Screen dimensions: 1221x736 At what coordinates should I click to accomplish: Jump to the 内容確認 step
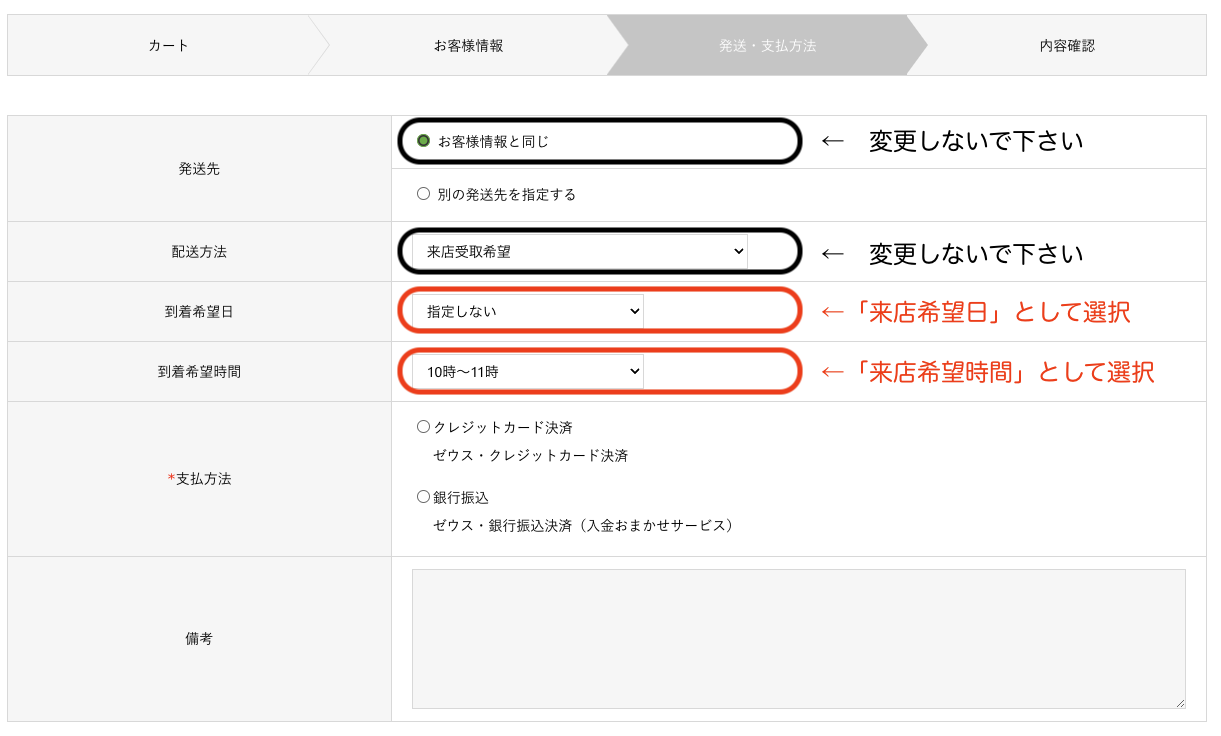coord(1067,45)
